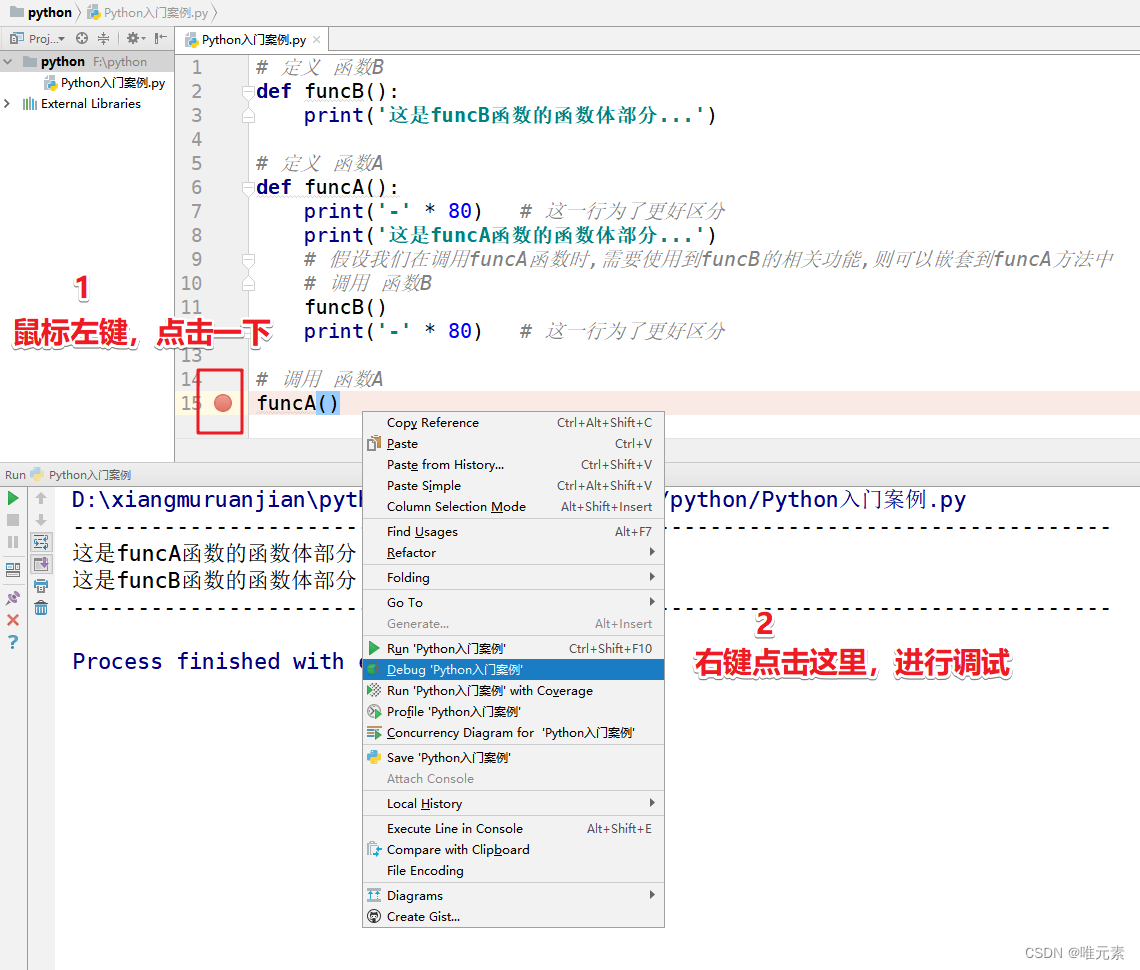Image resolution: width=1140 pixels, height=970 pixels.
Task: Open Python入门案例.py in the Project tree
Action: tap(110, 84)
